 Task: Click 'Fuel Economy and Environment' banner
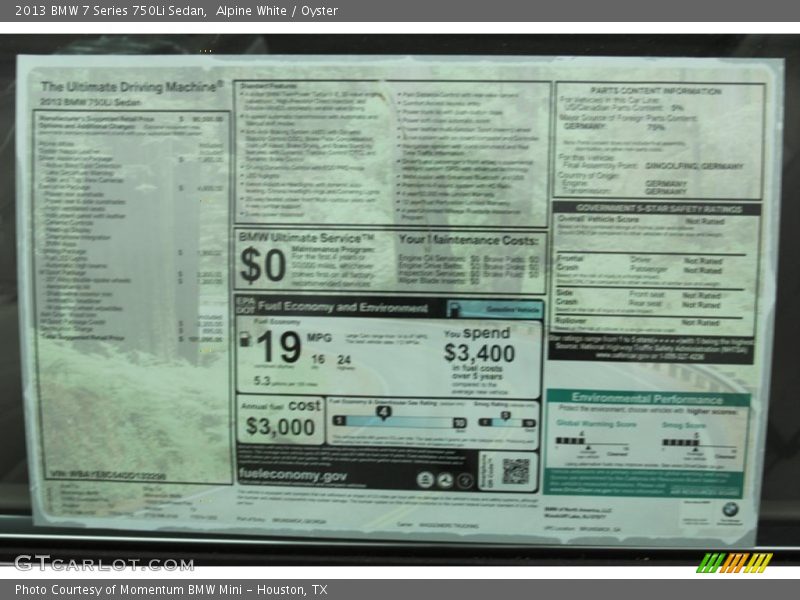[x=342, y=307]
